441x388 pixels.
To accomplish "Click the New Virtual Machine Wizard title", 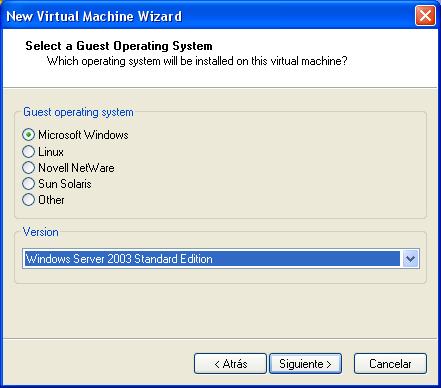I will (94, 16).
